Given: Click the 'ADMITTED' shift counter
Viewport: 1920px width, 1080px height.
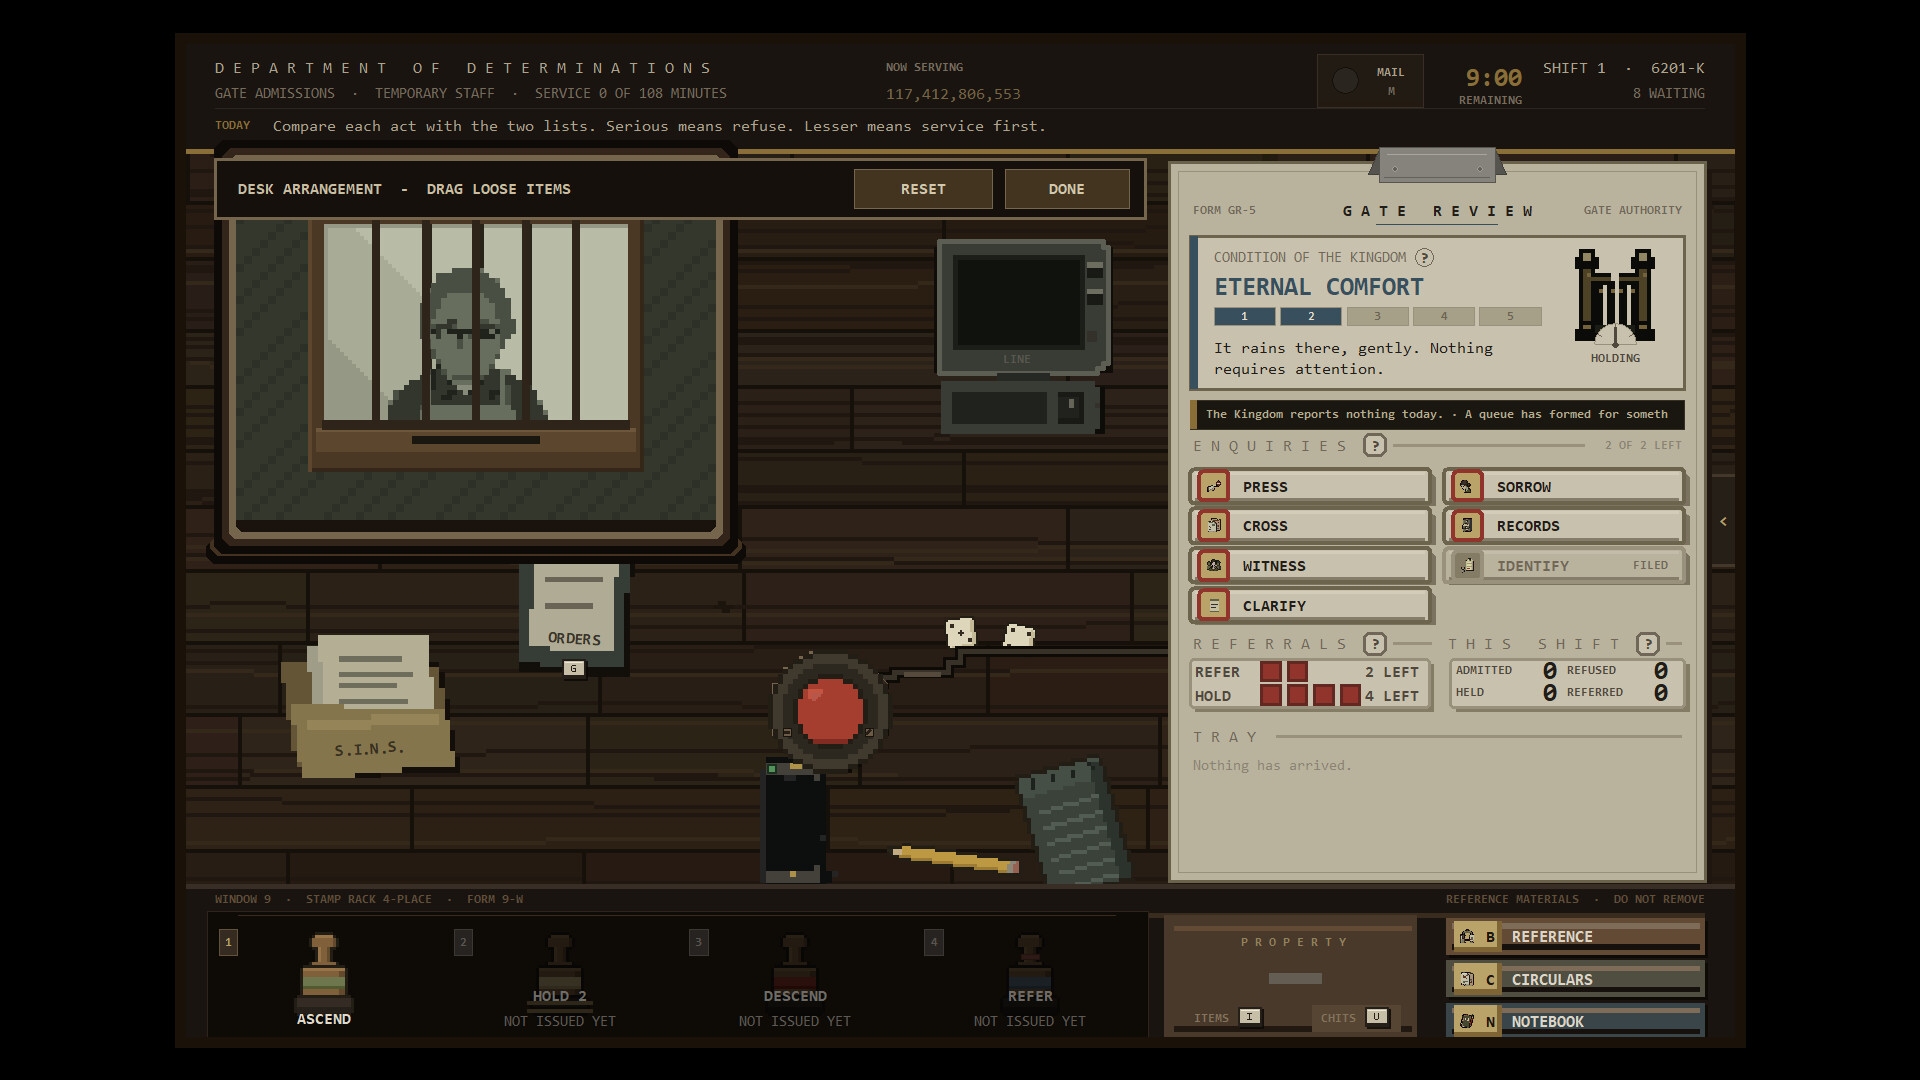Looking at the screenshot, I should click(1506, 670).
